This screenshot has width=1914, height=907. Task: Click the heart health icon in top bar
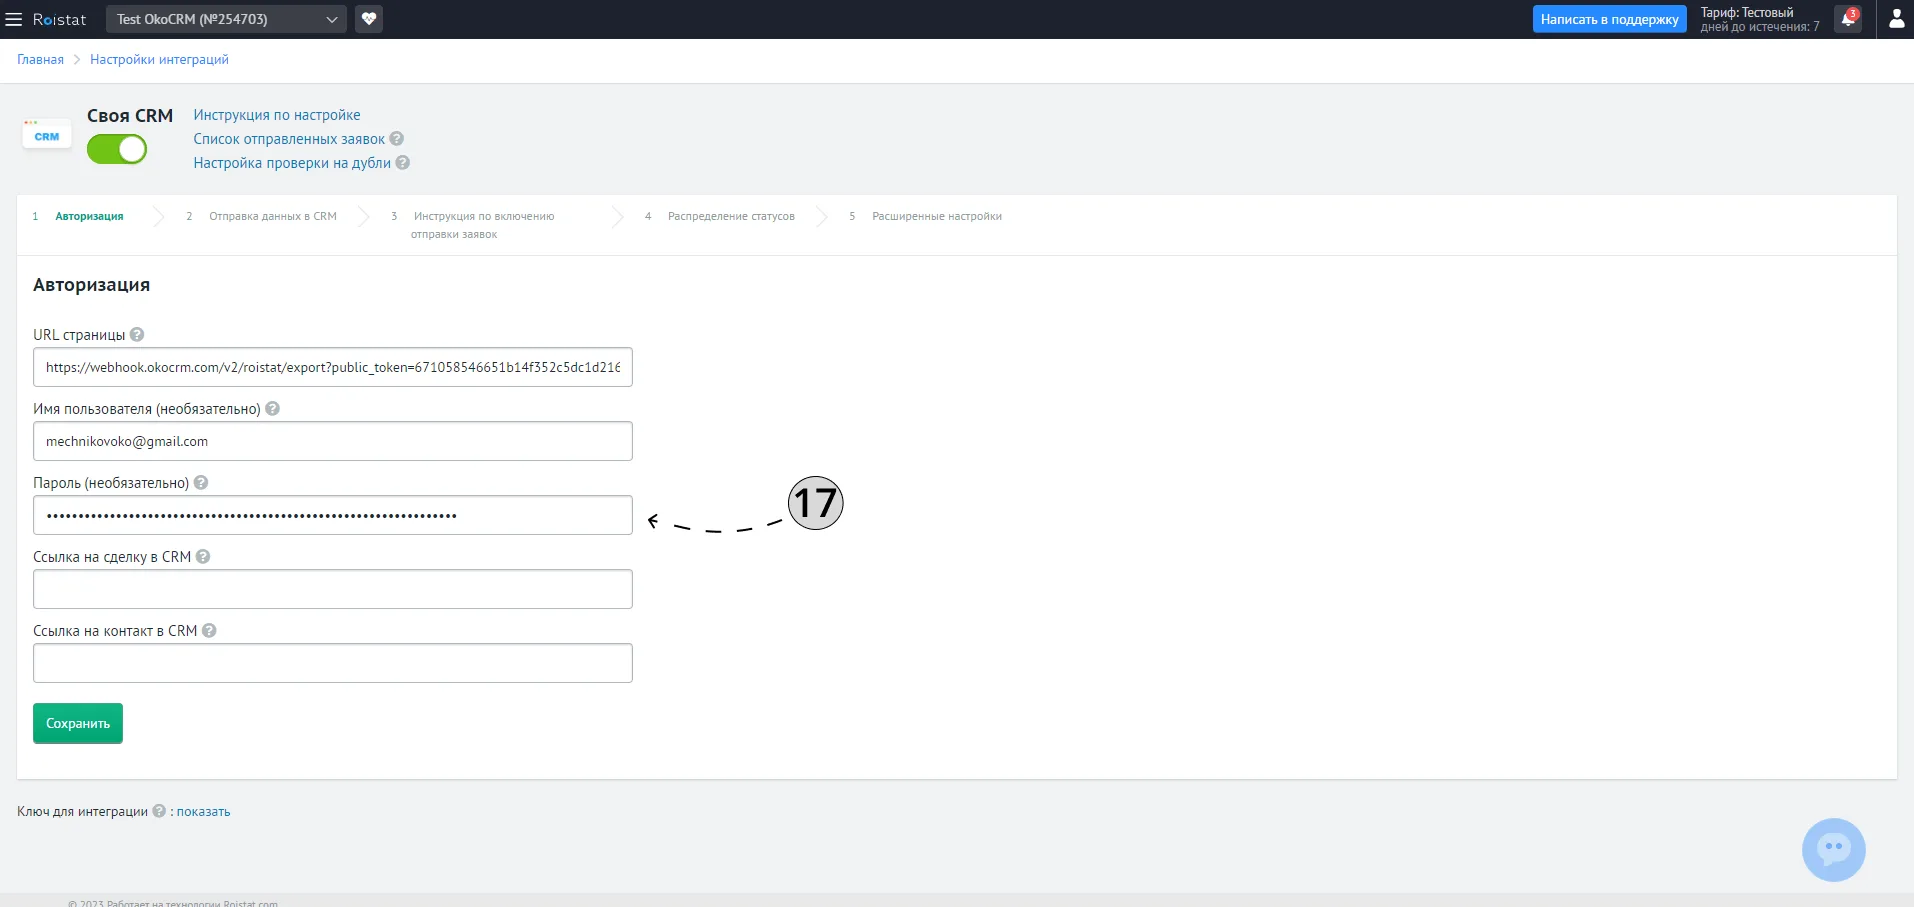point(369,19)
